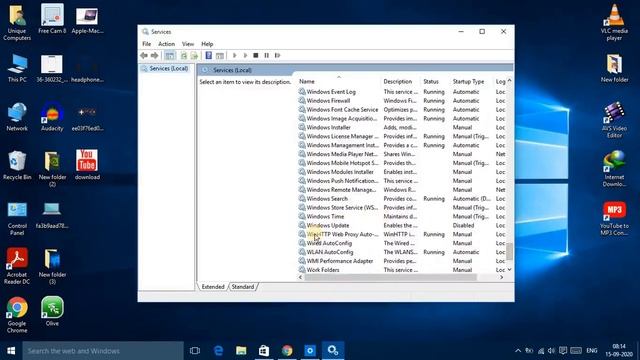The height and width of the screenshot is (360, 640).
Task: Select the Windows Update service
Action: pyautogui.click(x=328, y=225)
